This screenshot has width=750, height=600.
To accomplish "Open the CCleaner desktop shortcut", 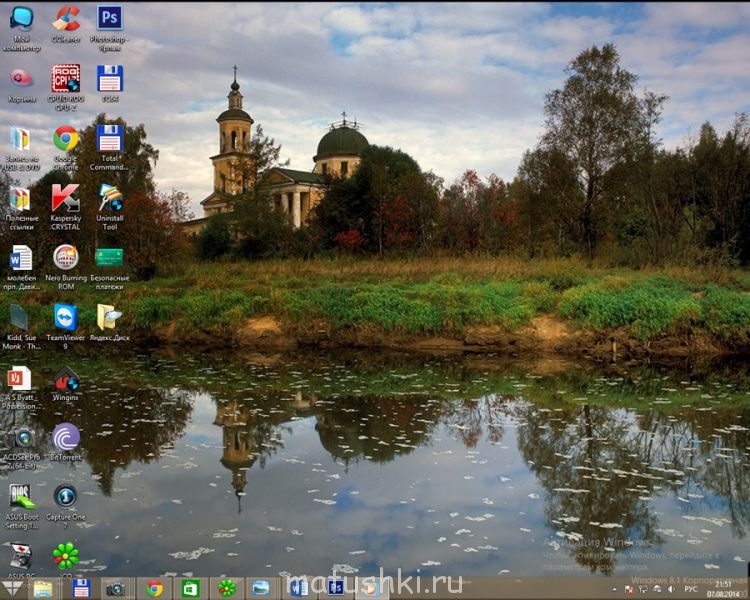I will 66,19.
